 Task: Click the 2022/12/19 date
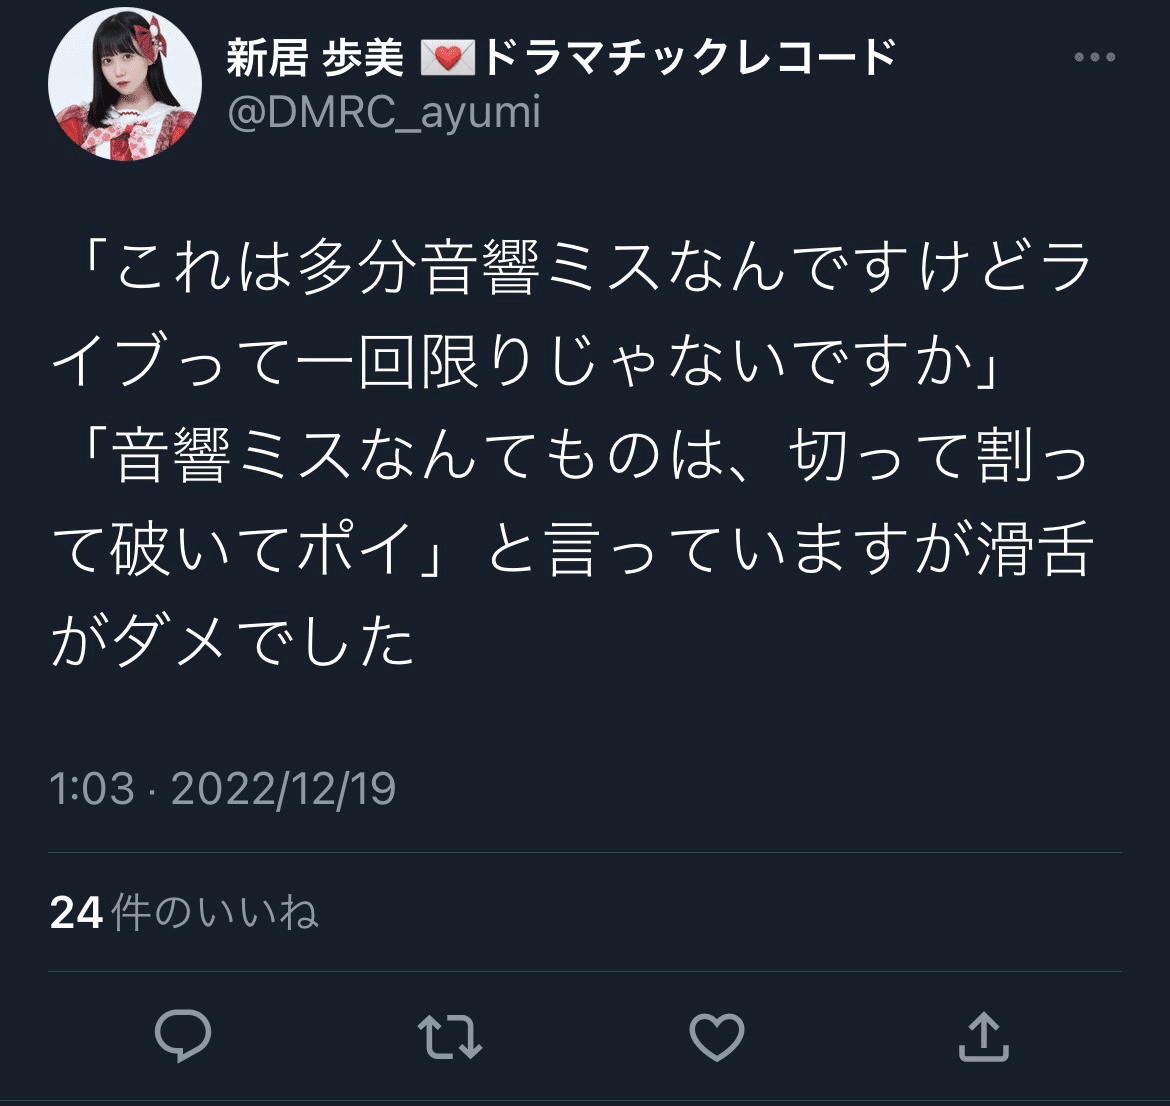pyautogui.click(x=284, y=789)
